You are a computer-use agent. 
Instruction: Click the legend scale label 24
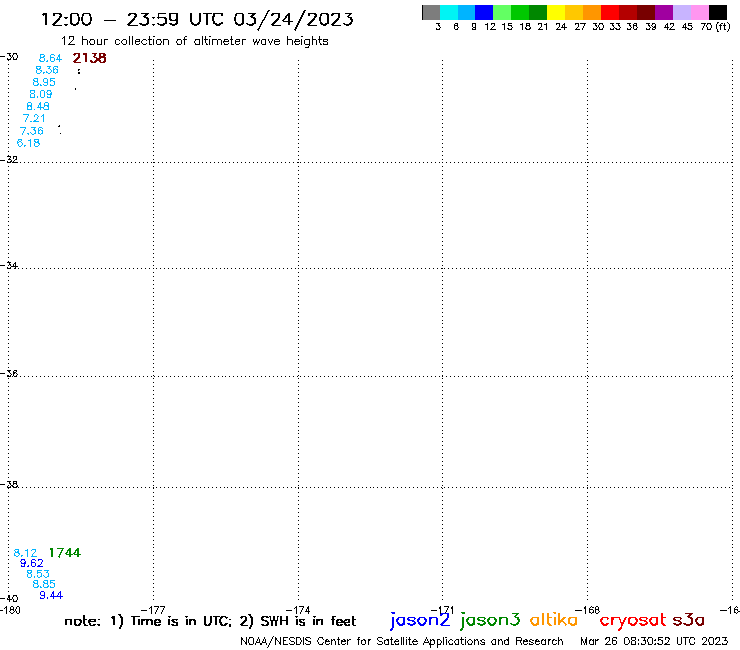(x=561, y=27)
